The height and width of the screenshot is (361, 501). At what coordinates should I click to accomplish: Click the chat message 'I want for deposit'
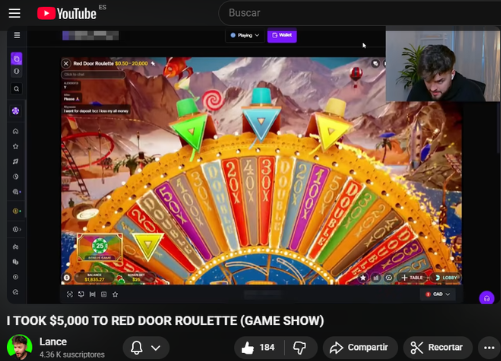pyautogui.click(x=96, y=111)
